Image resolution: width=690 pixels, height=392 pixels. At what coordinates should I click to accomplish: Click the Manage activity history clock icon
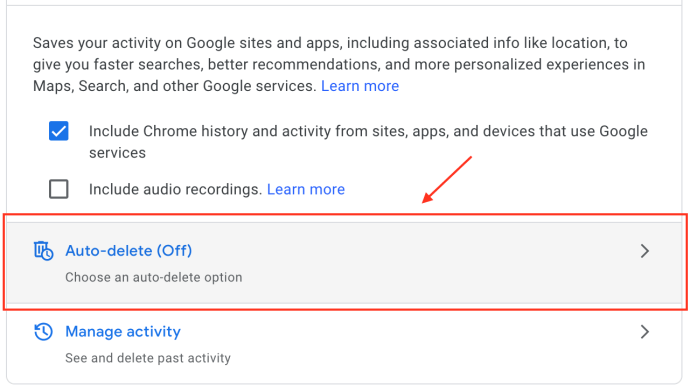click(x=44, y=331)
